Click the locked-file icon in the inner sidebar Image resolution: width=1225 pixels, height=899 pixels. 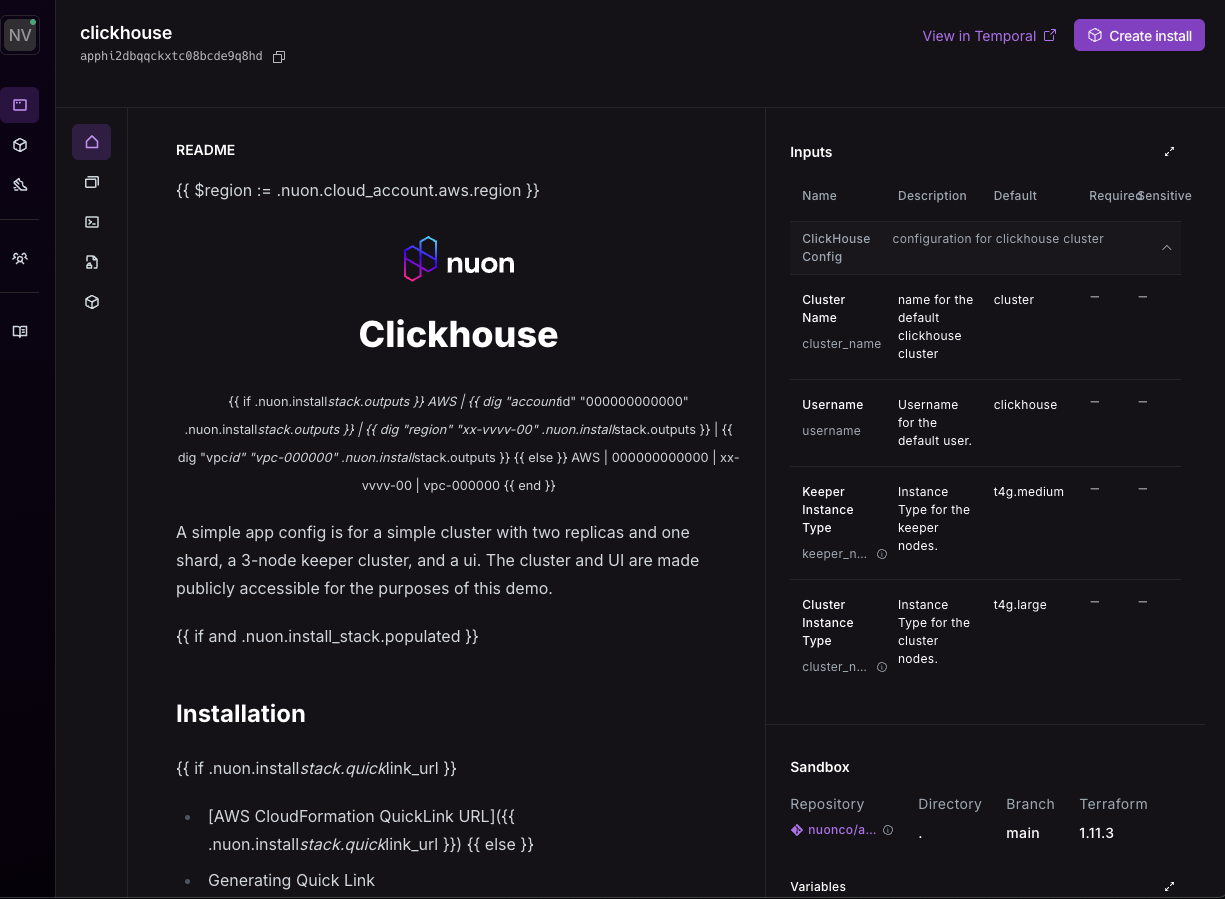point(91,262)
